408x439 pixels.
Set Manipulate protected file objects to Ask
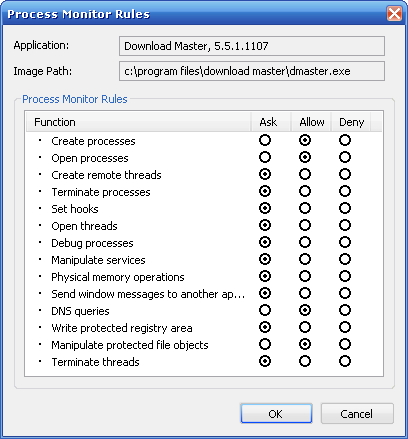265,344
